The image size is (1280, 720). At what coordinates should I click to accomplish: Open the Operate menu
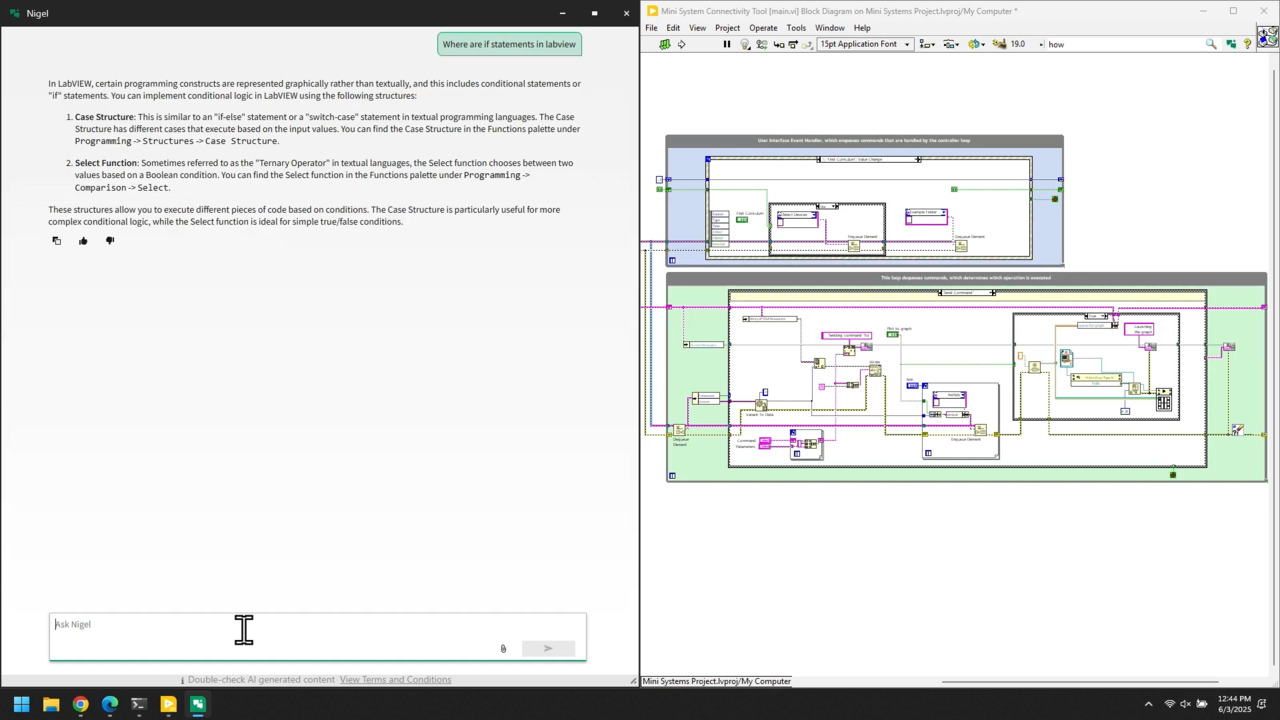tap(763, 28)
